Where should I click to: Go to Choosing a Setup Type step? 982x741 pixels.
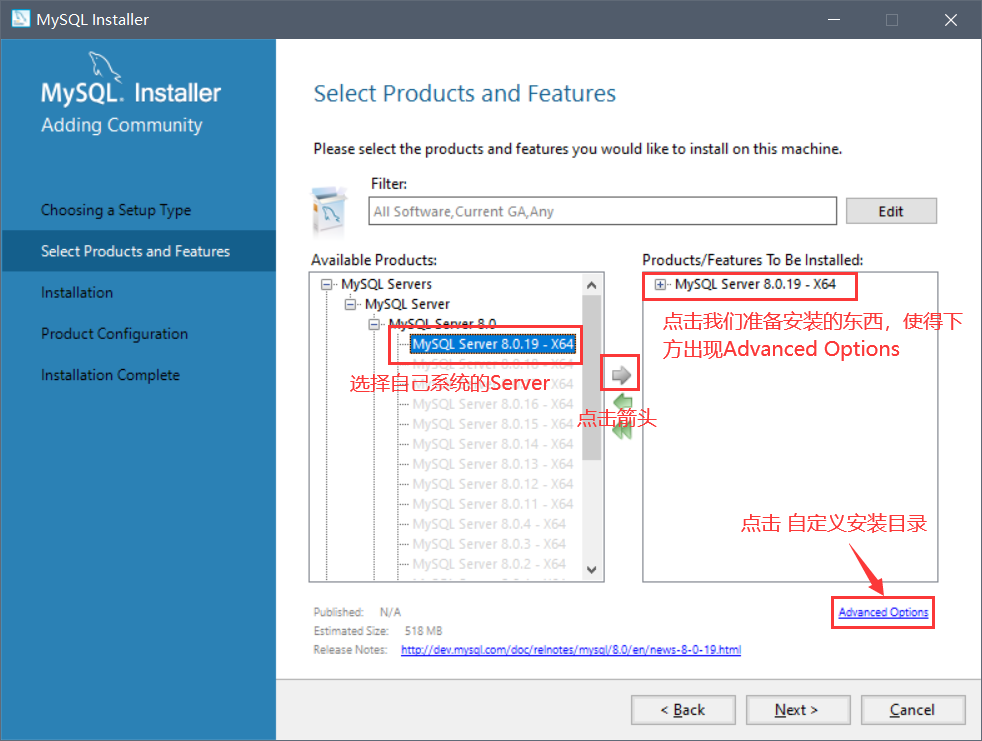[116, 210]
